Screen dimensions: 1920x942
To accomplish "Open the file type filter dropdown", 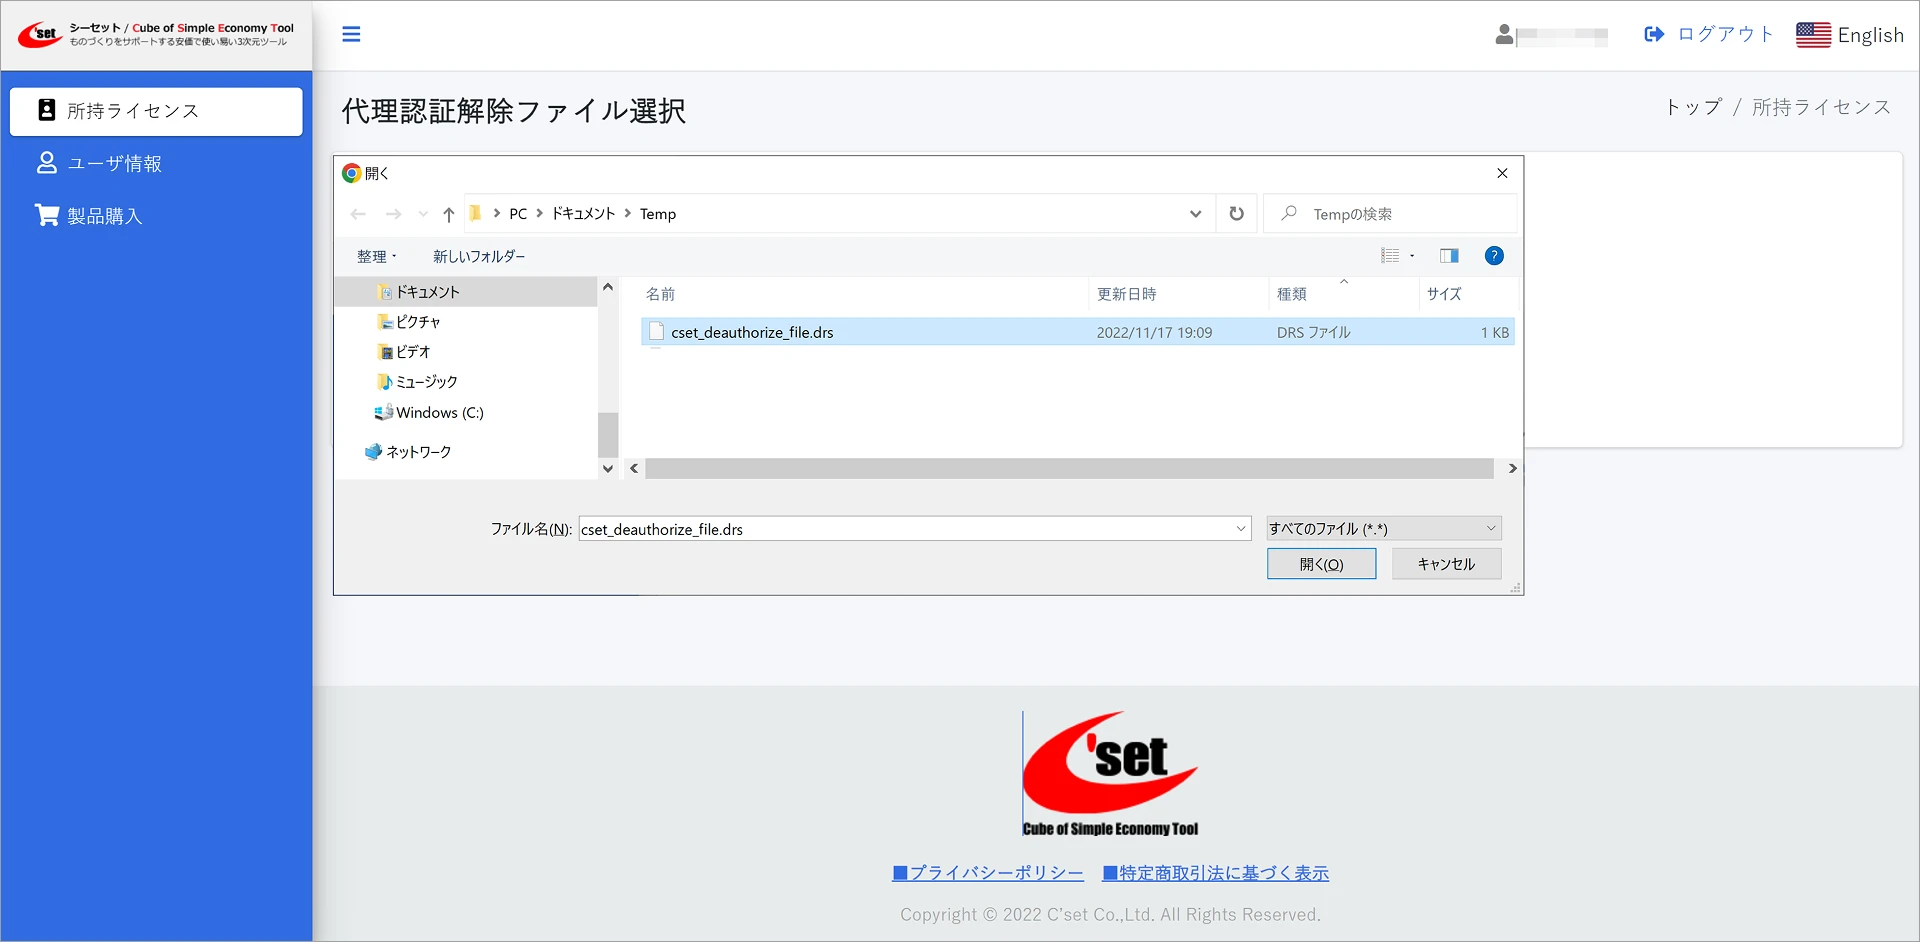I will pyautogui.click(x=1383, y=529).
